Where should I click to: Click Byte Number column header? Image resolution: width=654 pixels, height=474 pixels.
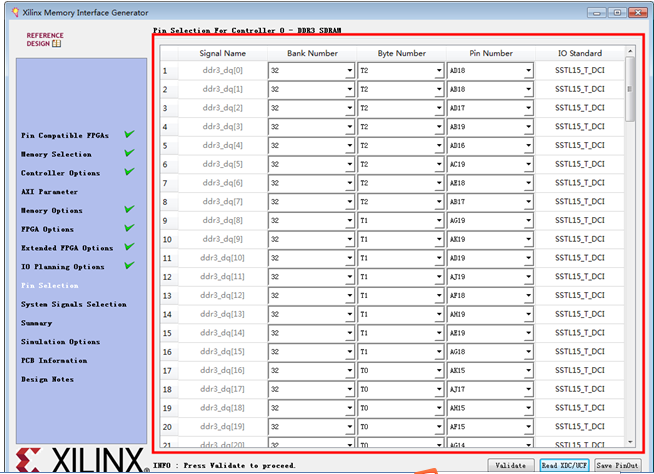point(401,53)
